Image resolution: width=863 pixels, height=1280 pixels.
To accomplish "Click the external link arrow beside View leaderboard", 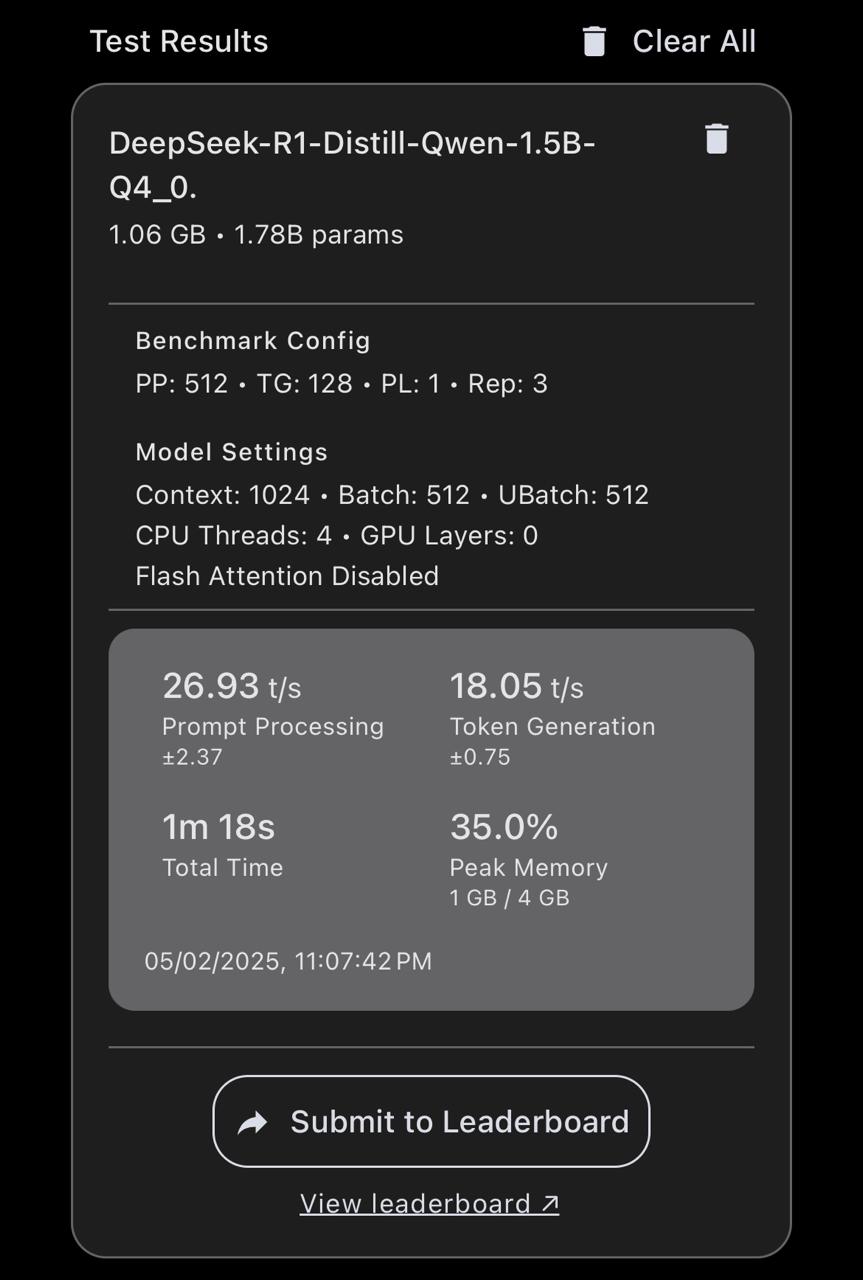I will [x=548, y=1203].
